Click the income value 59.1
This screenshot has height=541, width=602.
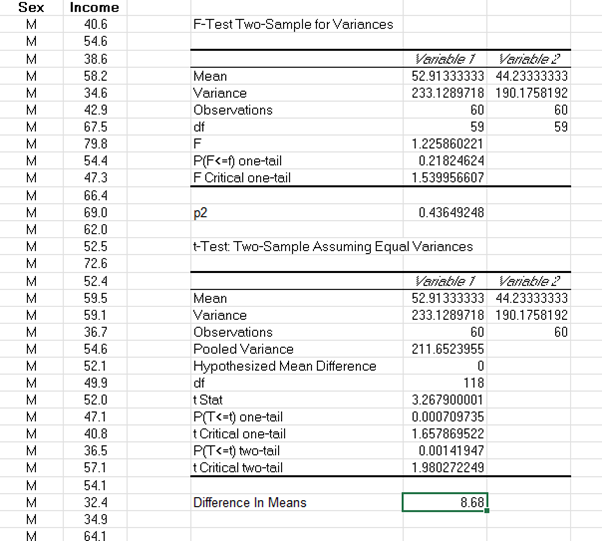[x=95, y=314]
